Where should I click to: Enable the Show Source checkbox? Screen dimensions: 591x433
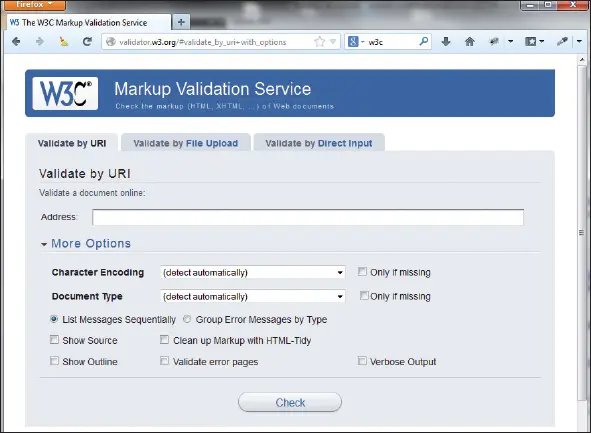pos(54,340)
